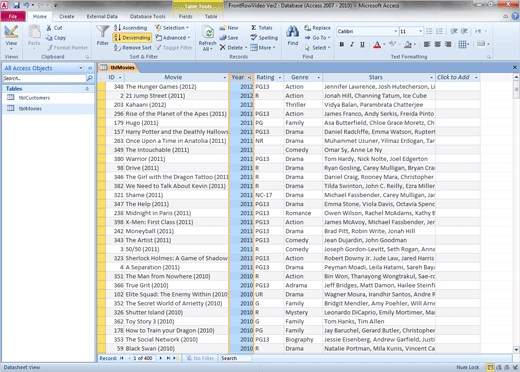Open the Gridlines options

464,44
